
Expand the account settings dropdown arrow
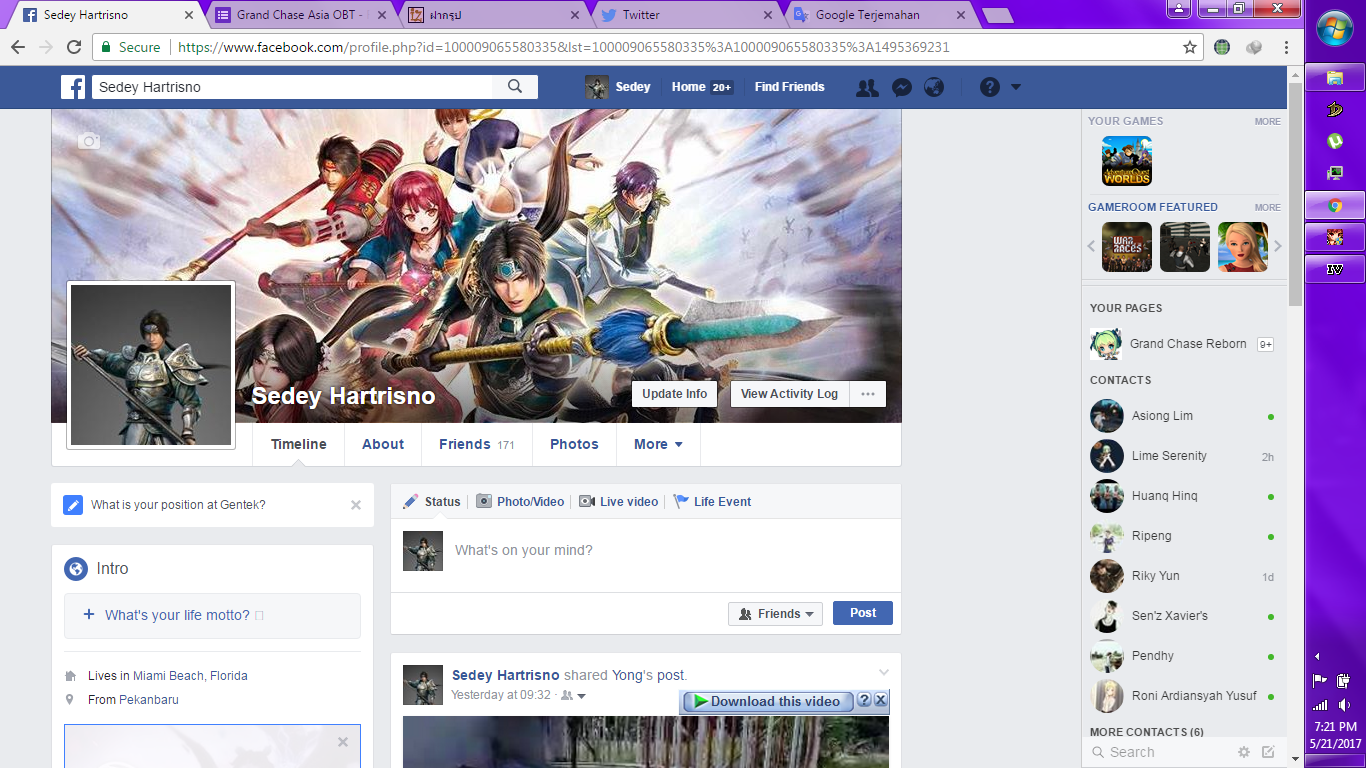[x=1016, y=87]
